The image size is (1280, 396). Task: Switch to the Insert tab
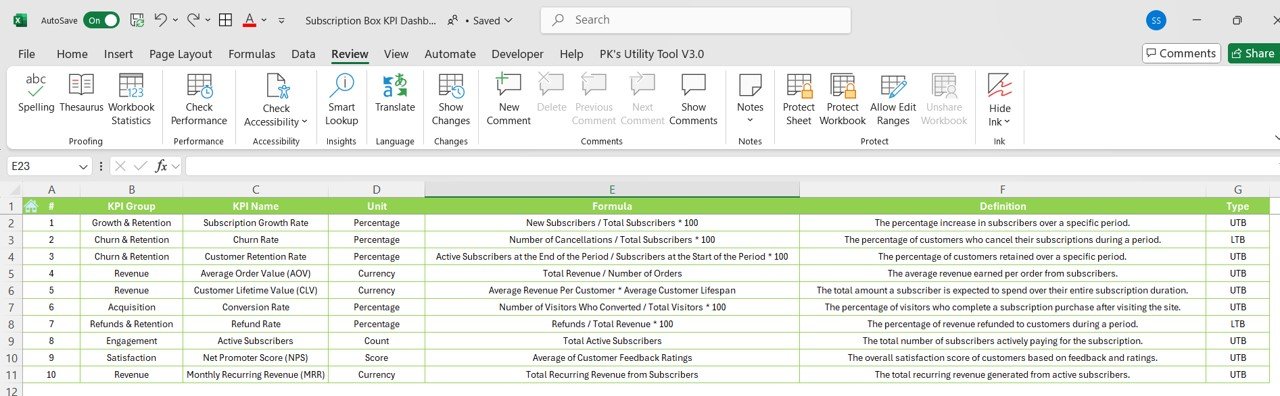coord(119,54)
